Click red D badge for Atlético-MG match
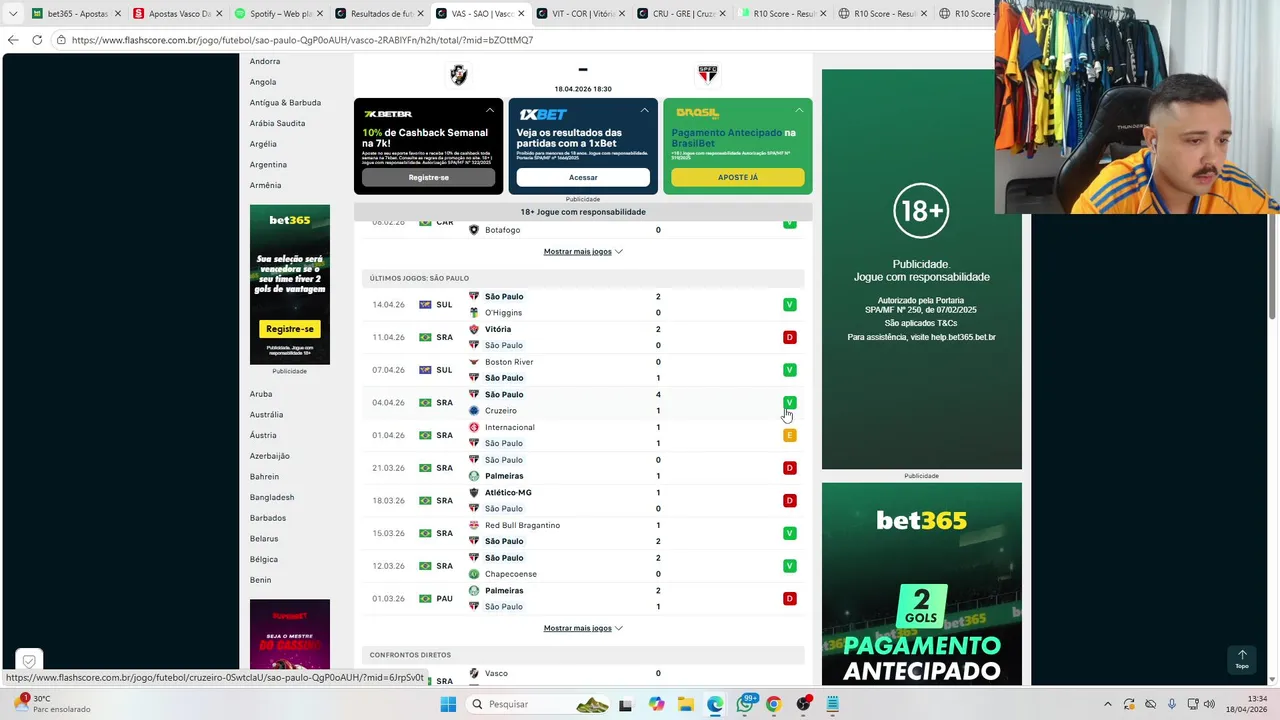 [x=789, y=501]
